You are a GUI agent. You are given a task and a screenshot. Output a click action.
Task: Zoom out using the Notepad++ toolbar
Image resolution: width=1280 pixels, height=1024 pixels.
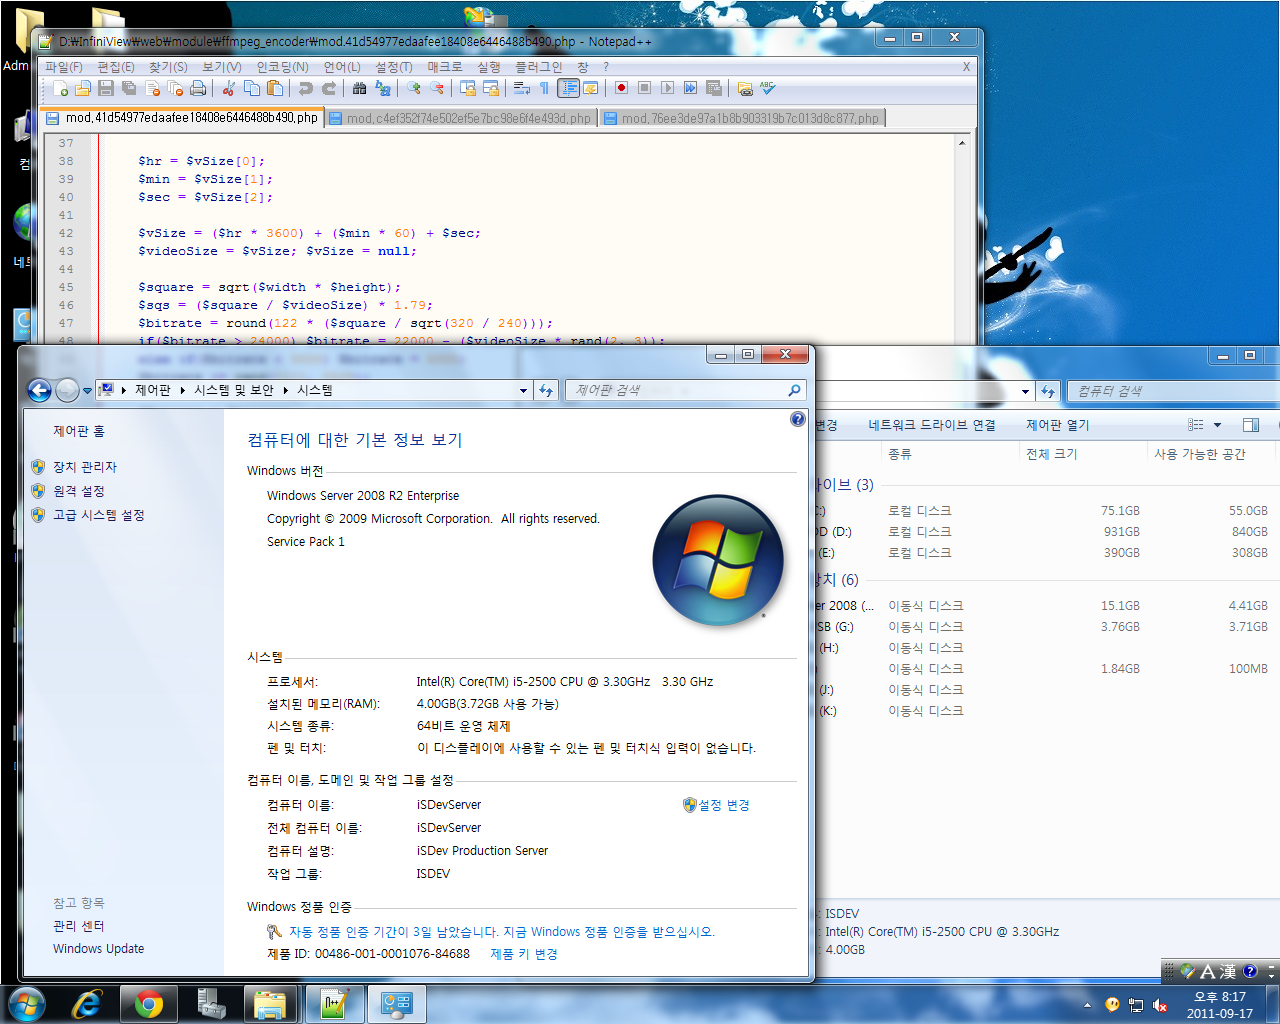tap(437, 88)
